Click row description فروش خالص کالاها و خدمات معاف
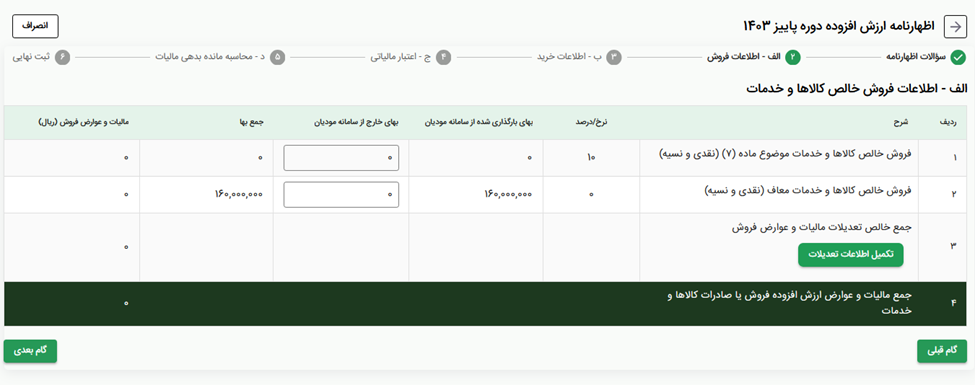The image size is (975, 385). pos(808,191)
